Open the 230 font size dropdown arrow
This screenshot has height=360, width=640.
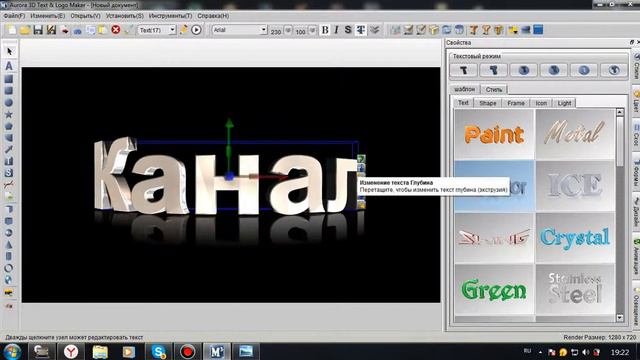click(288, 31)
